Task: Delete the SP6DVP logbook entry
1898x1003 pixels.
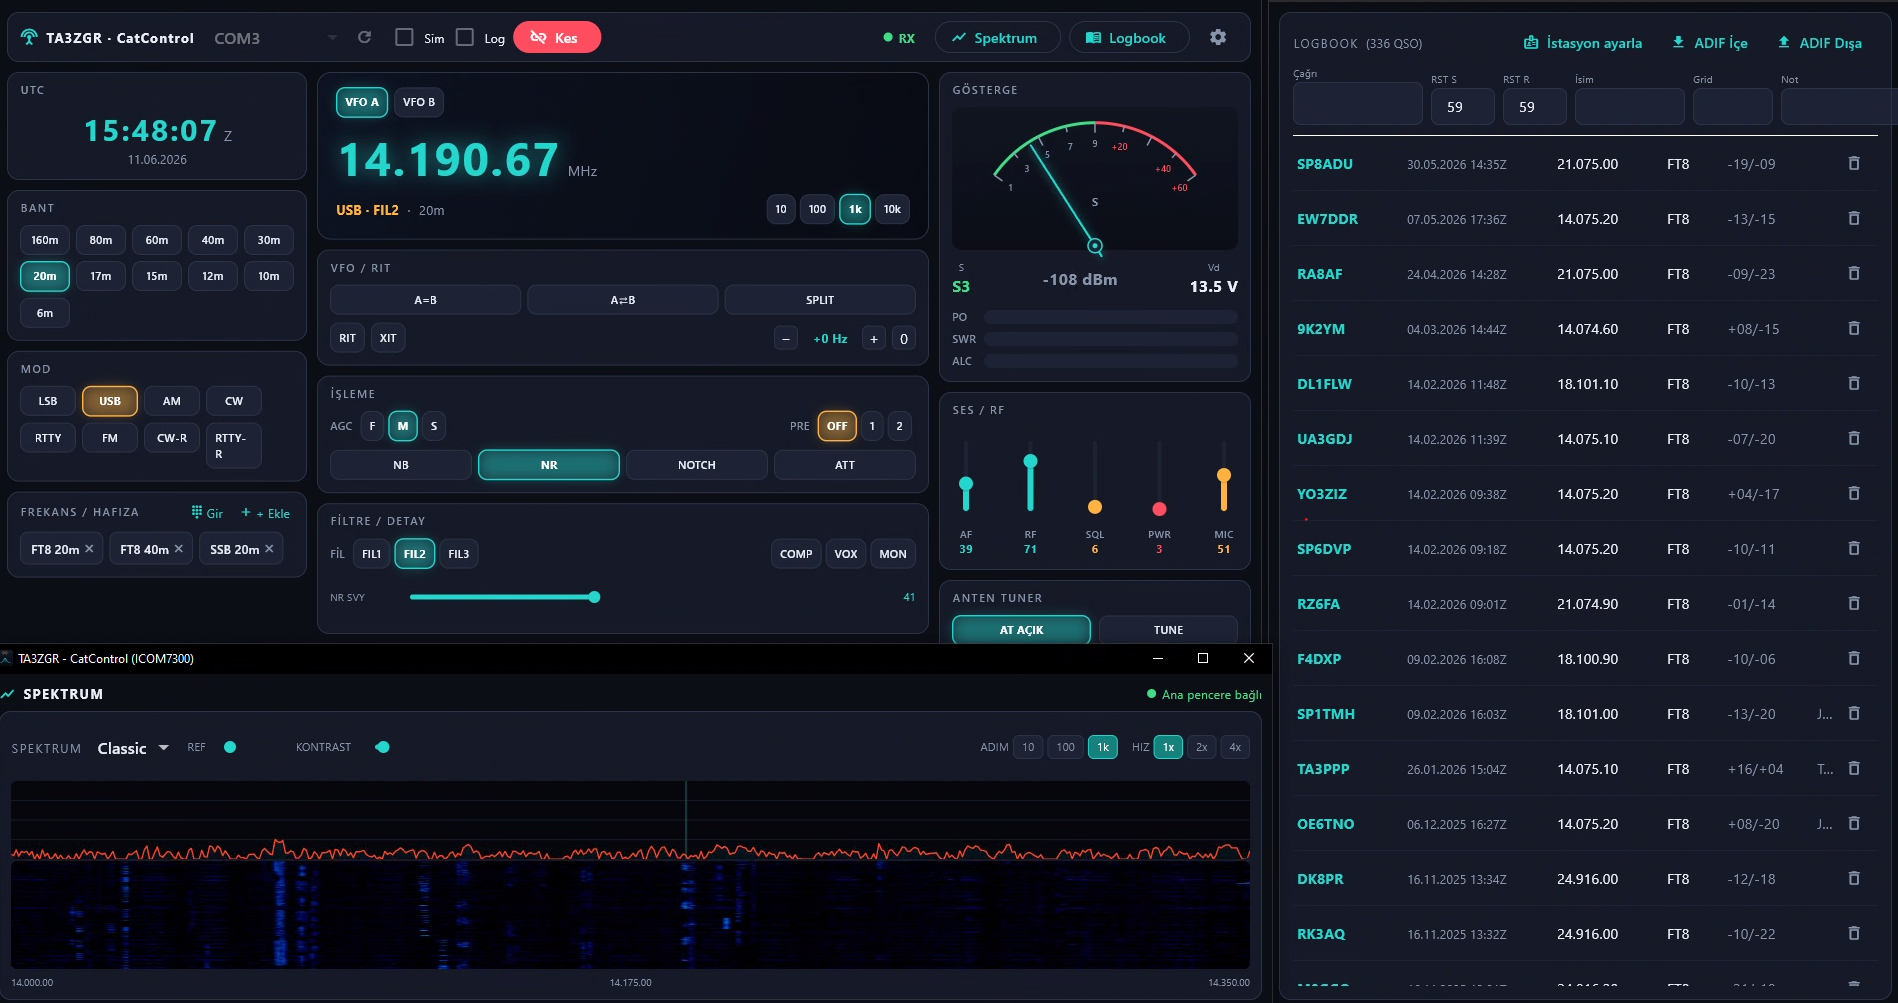Action: point(1854,548)
